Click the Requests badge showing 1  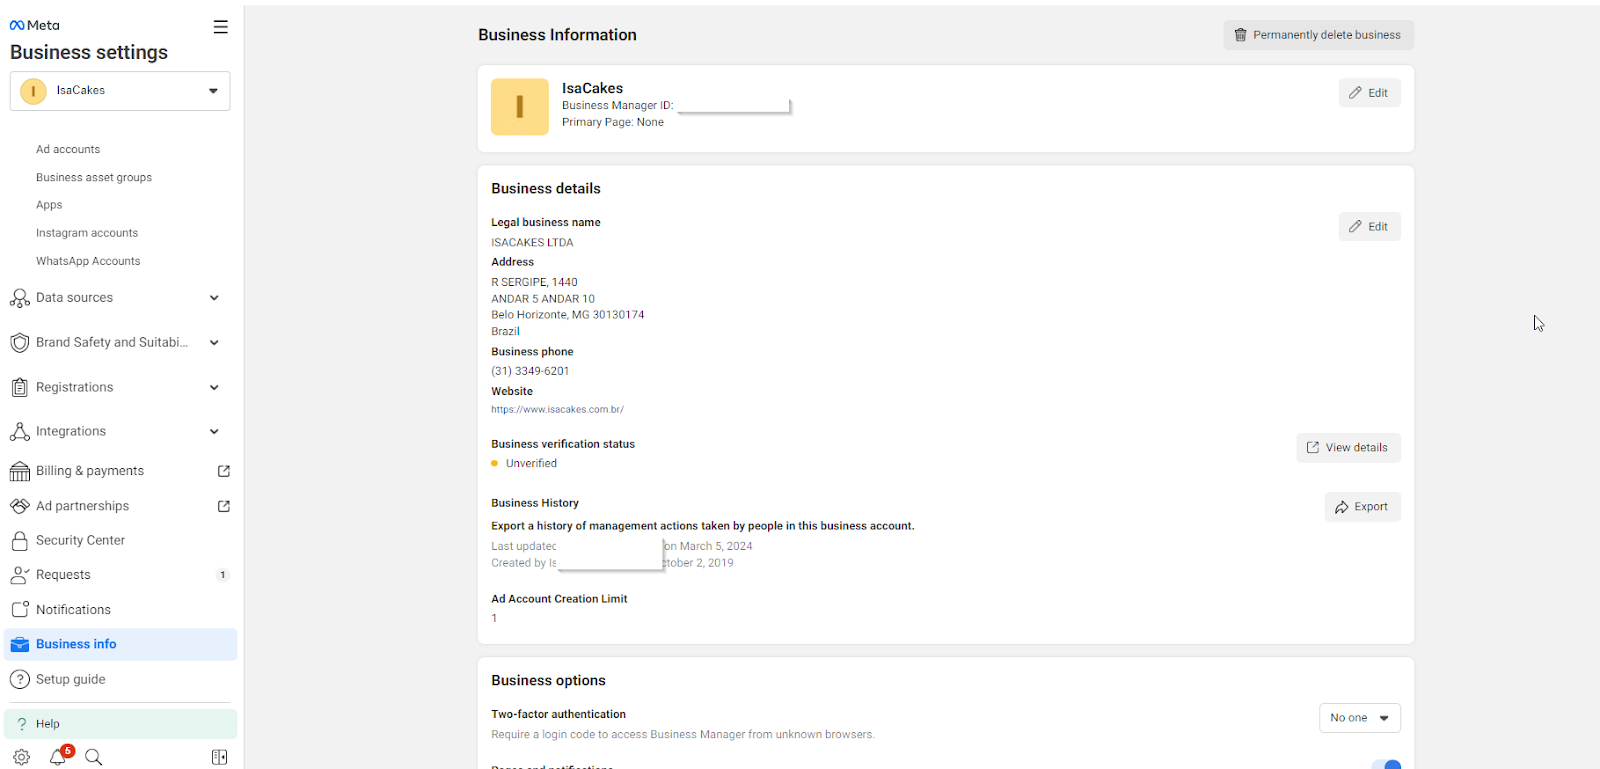(223, 575)
